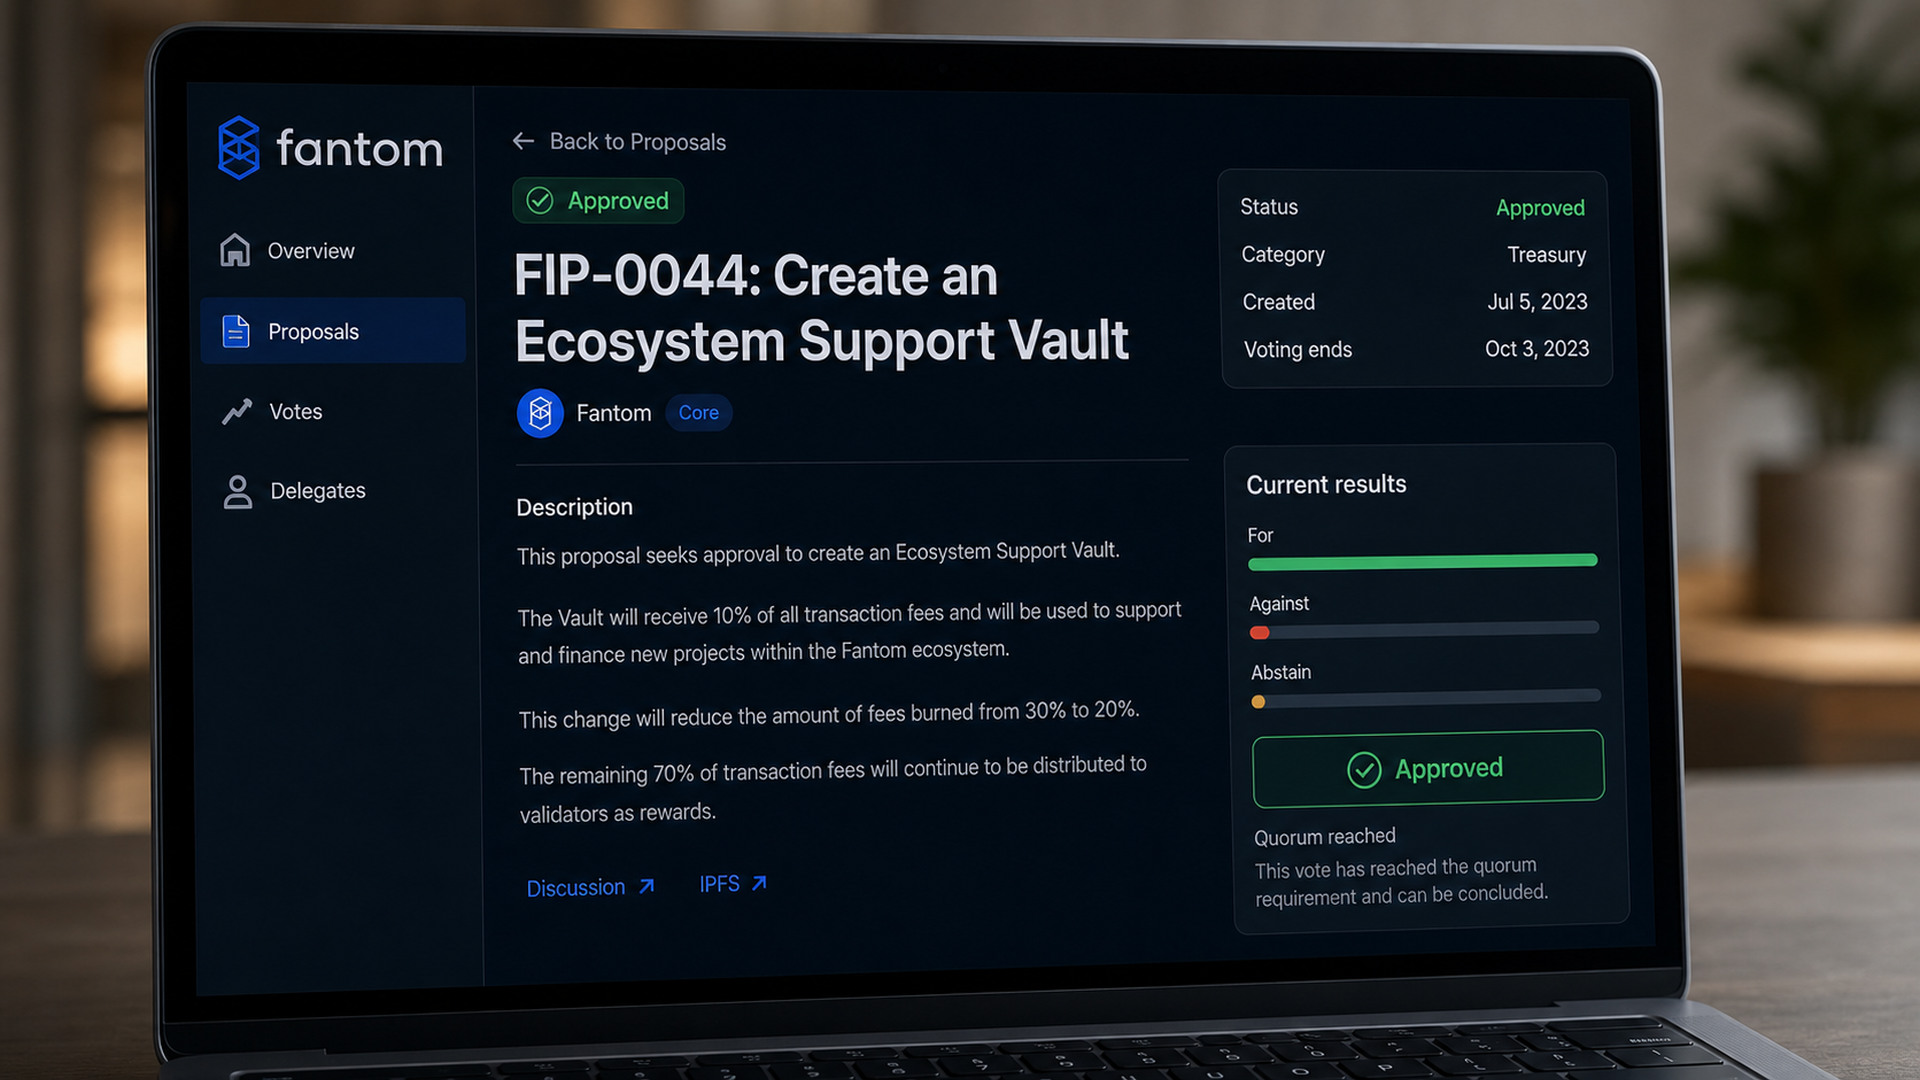Viewport: 1920px width, 1080px height.
Task: Click the large Approved results button
Action: tap(1428, 769)
